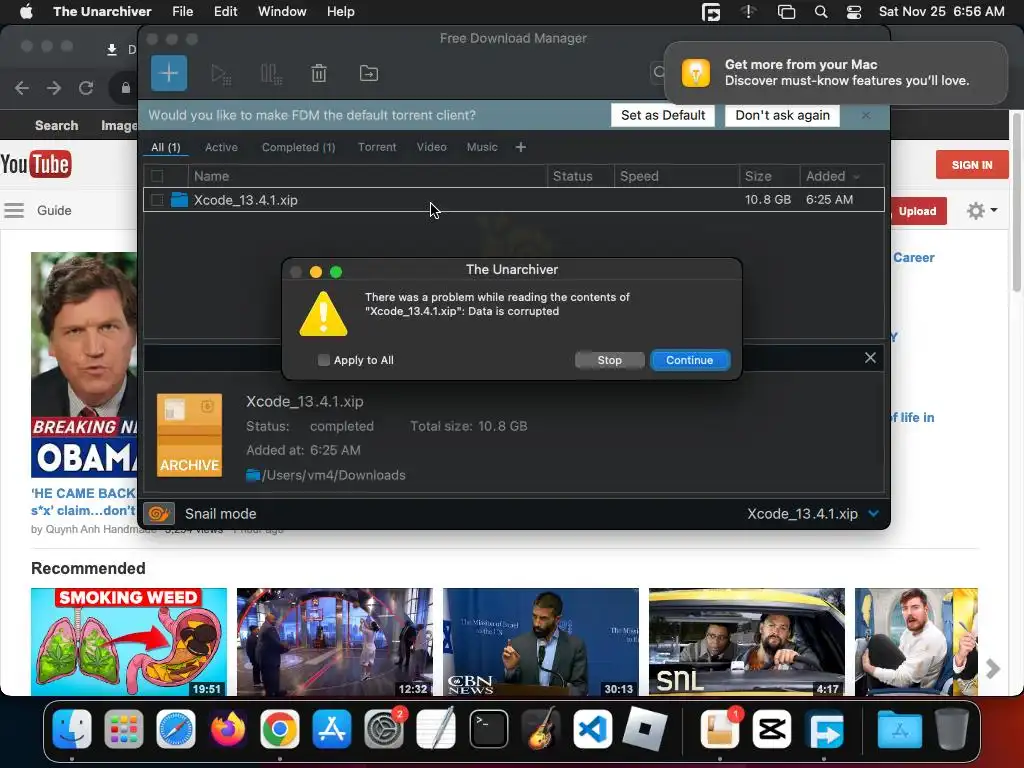The width and height of the screenshot is (1024, 768).
Task: Open the Apple menu
Action: pyautogui.click(x=26, y=12)
